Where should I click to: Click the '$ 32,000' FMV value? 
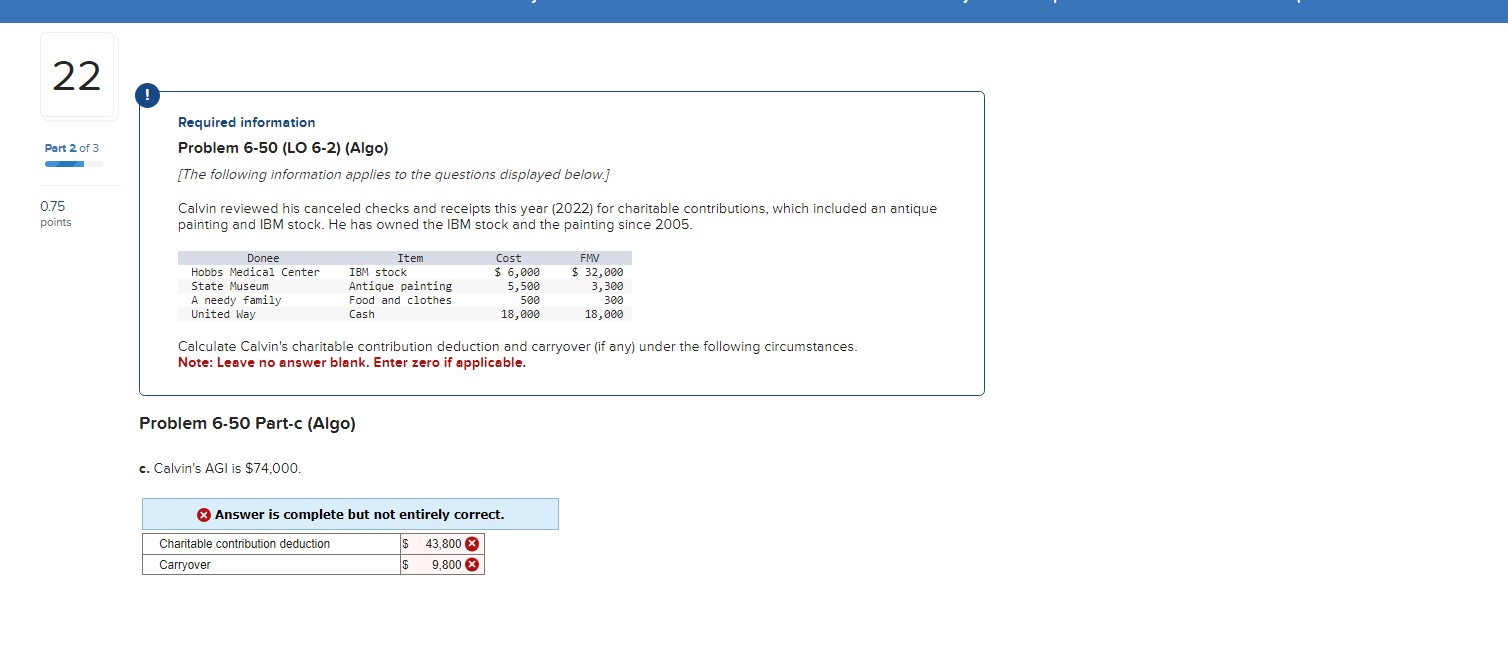pos(598,272)
